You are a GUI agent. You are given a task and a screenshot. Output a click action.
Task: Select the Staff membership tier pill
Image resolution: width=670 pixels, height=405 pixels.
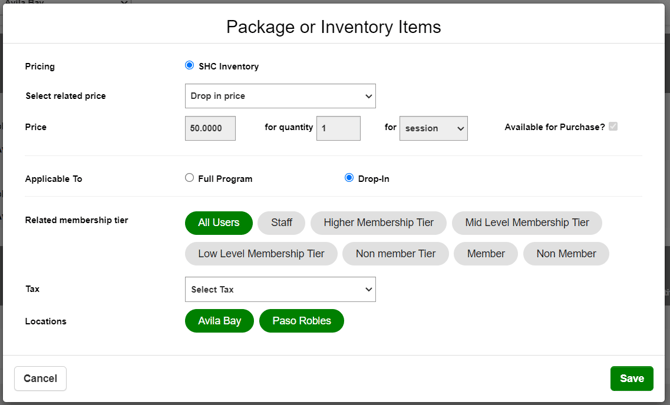[x=282, y=223]
